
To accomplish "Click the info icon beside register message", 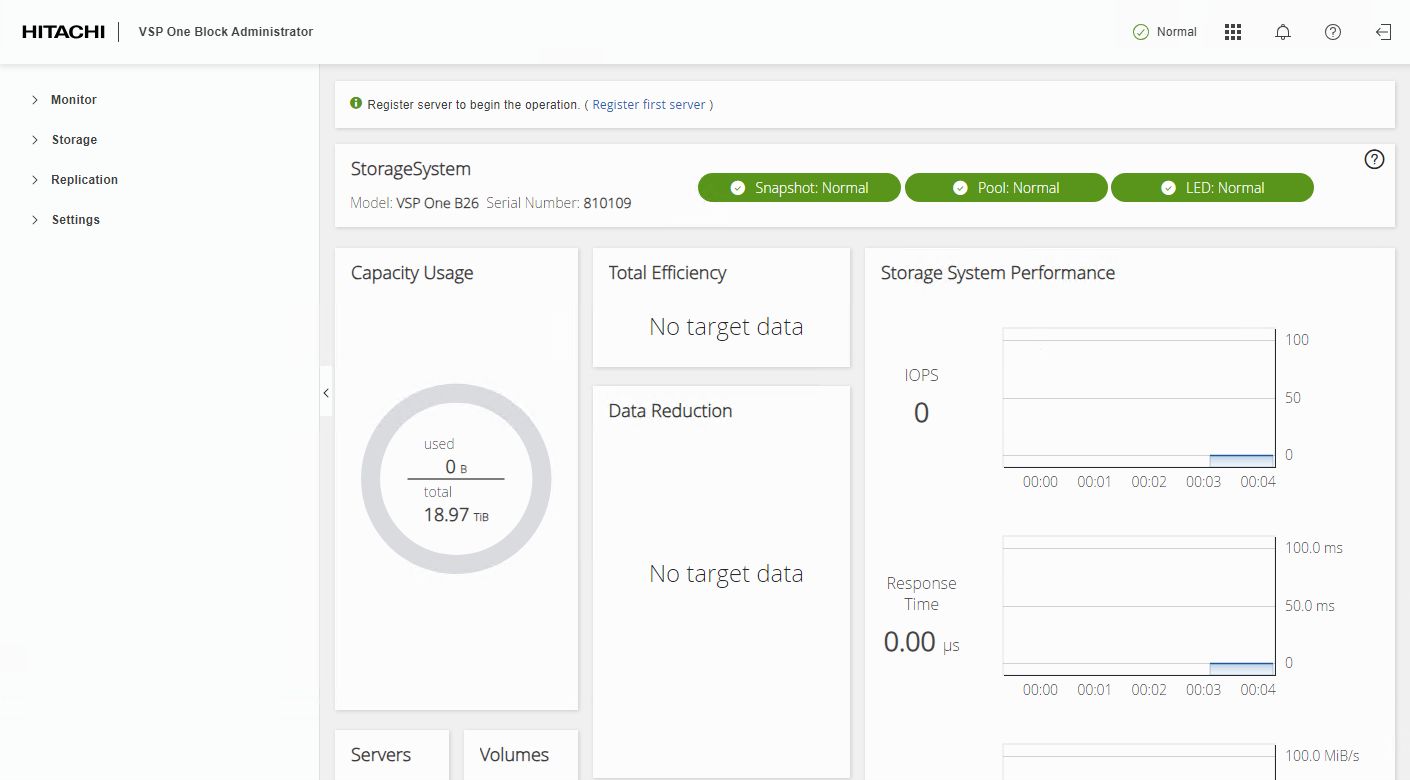I will 356,104.
